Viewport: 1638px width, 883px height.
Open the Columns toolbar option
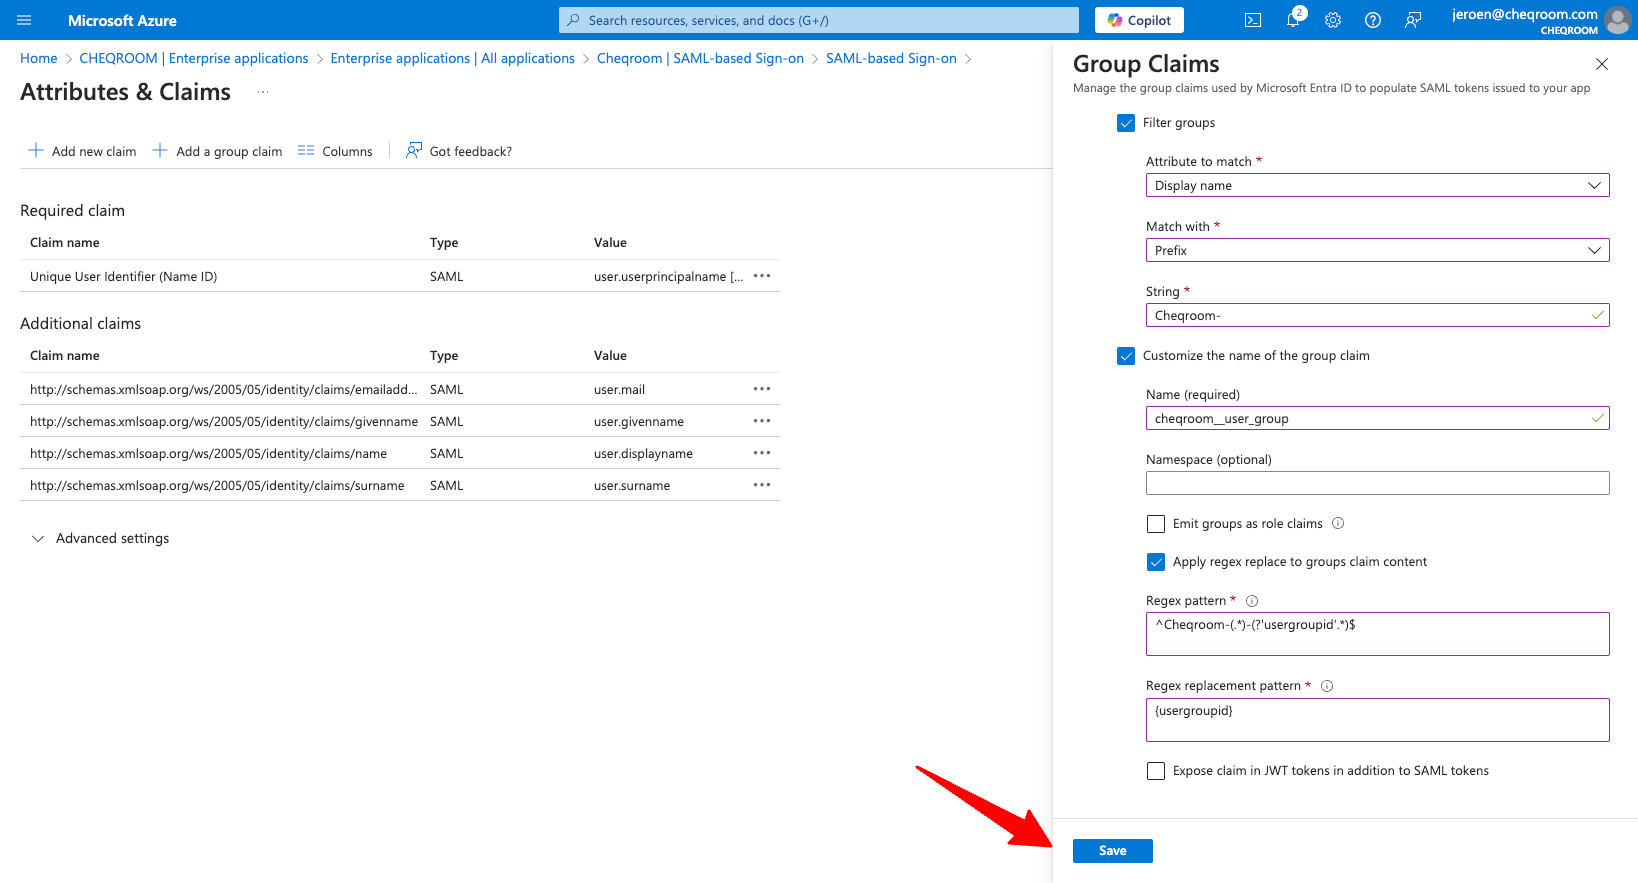pos(335,151)
